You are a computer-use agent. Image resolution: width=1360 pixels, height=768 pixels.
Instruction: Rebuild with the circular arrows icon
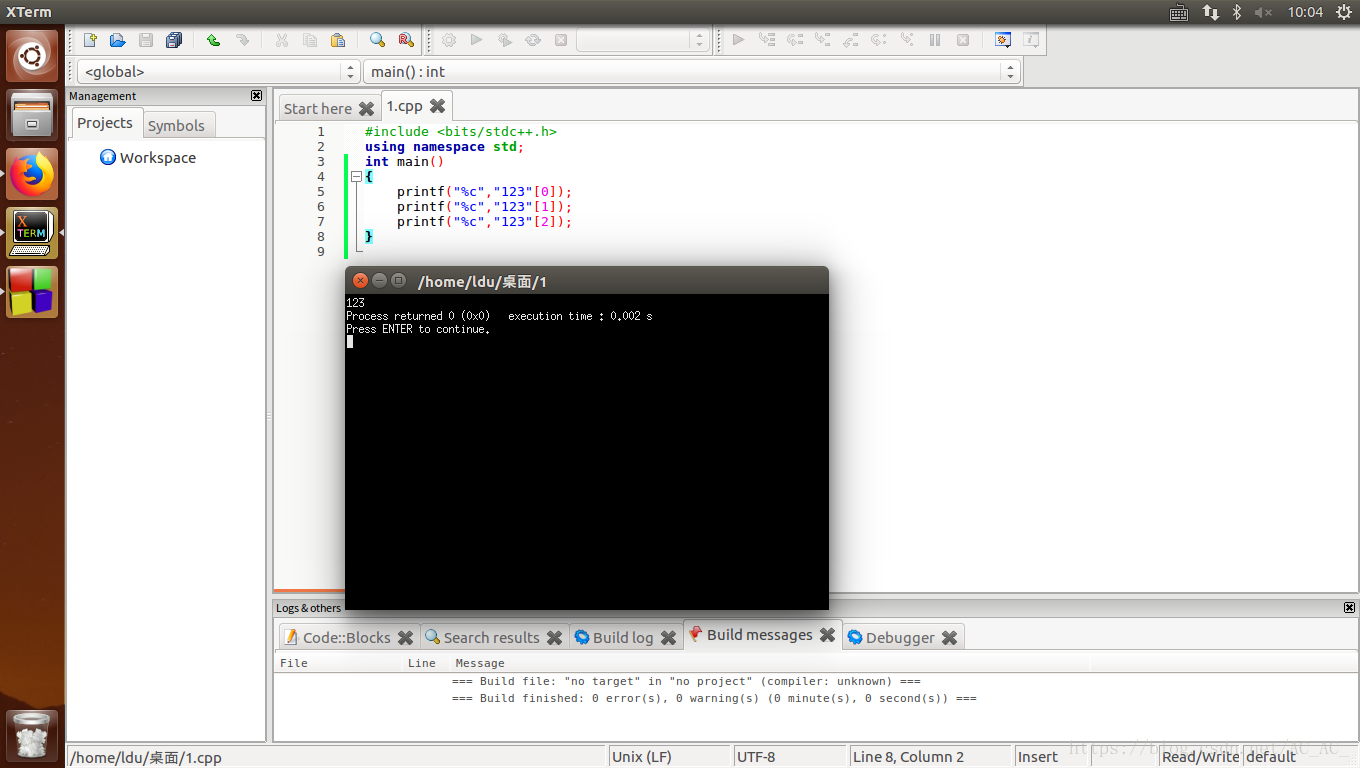click(533, 40)
